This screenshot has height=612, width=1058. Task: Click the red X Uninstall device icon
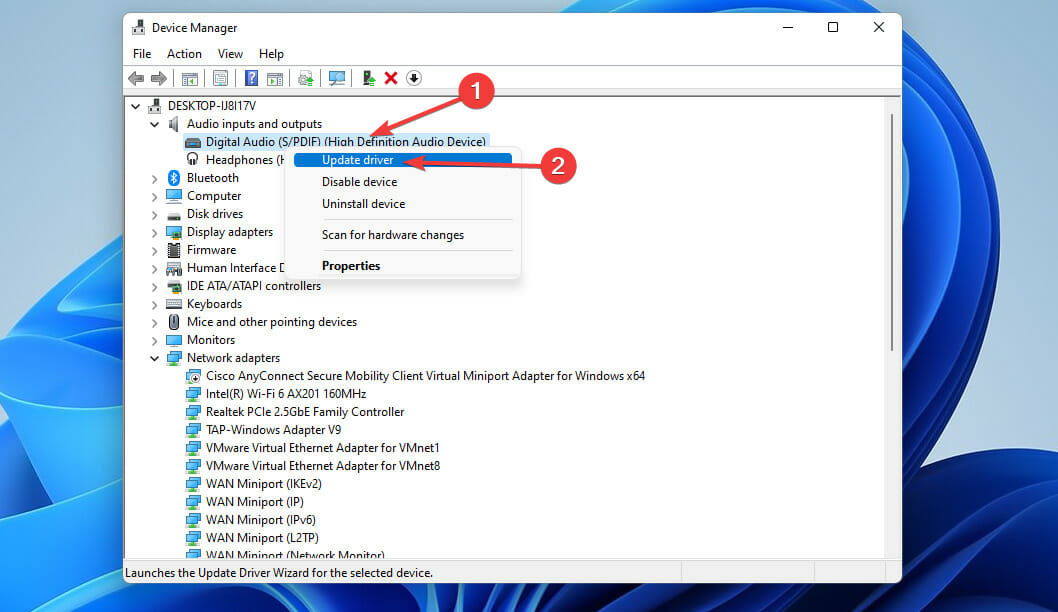coord(391,78)
